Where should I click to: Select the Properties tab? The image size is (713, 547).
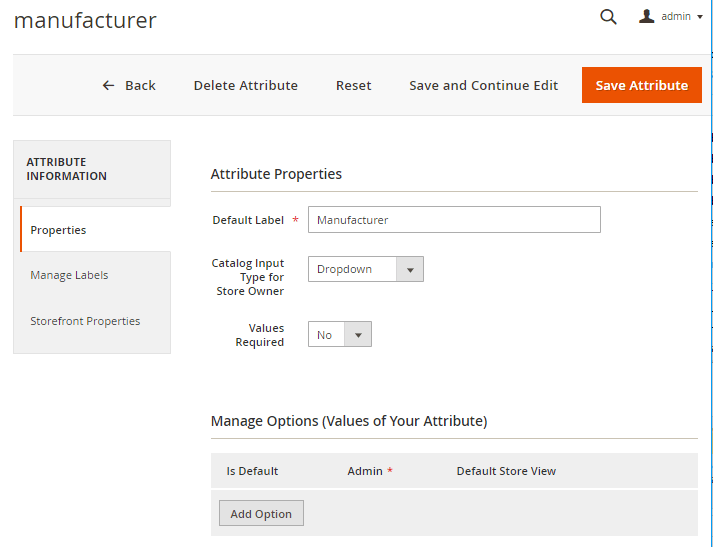[58, 230]
